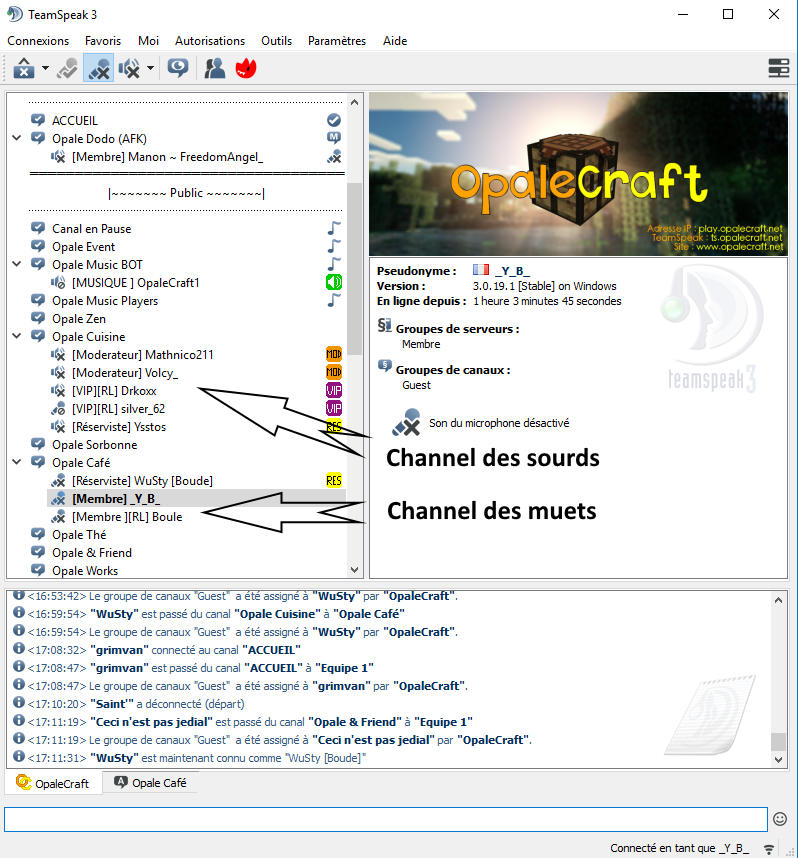
Task: Click the OpaleCraft server banner image
Action: (579, 173)
